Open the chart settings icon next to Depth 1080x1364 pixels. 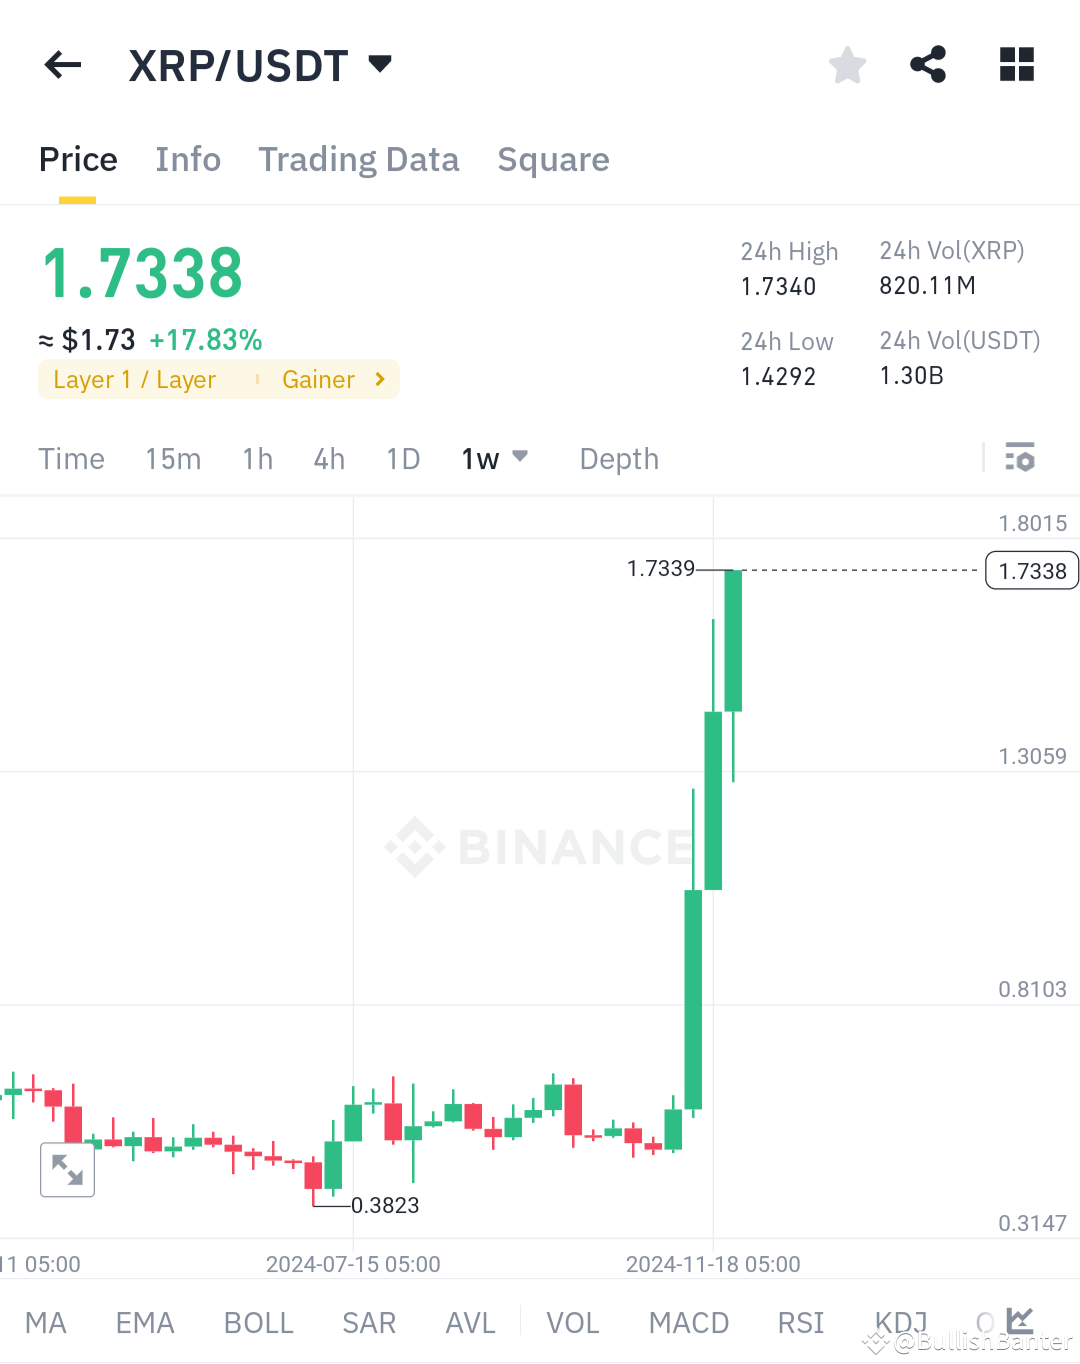(x=1020, y=458)
